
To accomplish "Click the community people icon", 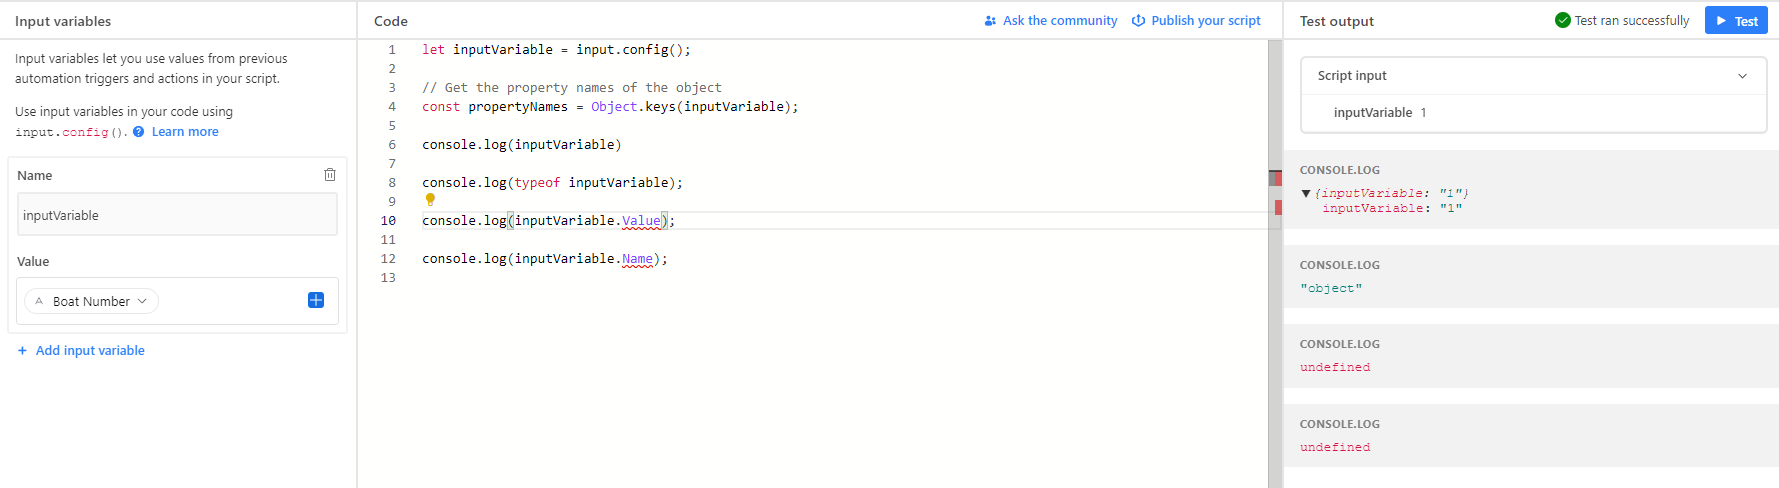I will pos(990,21).
